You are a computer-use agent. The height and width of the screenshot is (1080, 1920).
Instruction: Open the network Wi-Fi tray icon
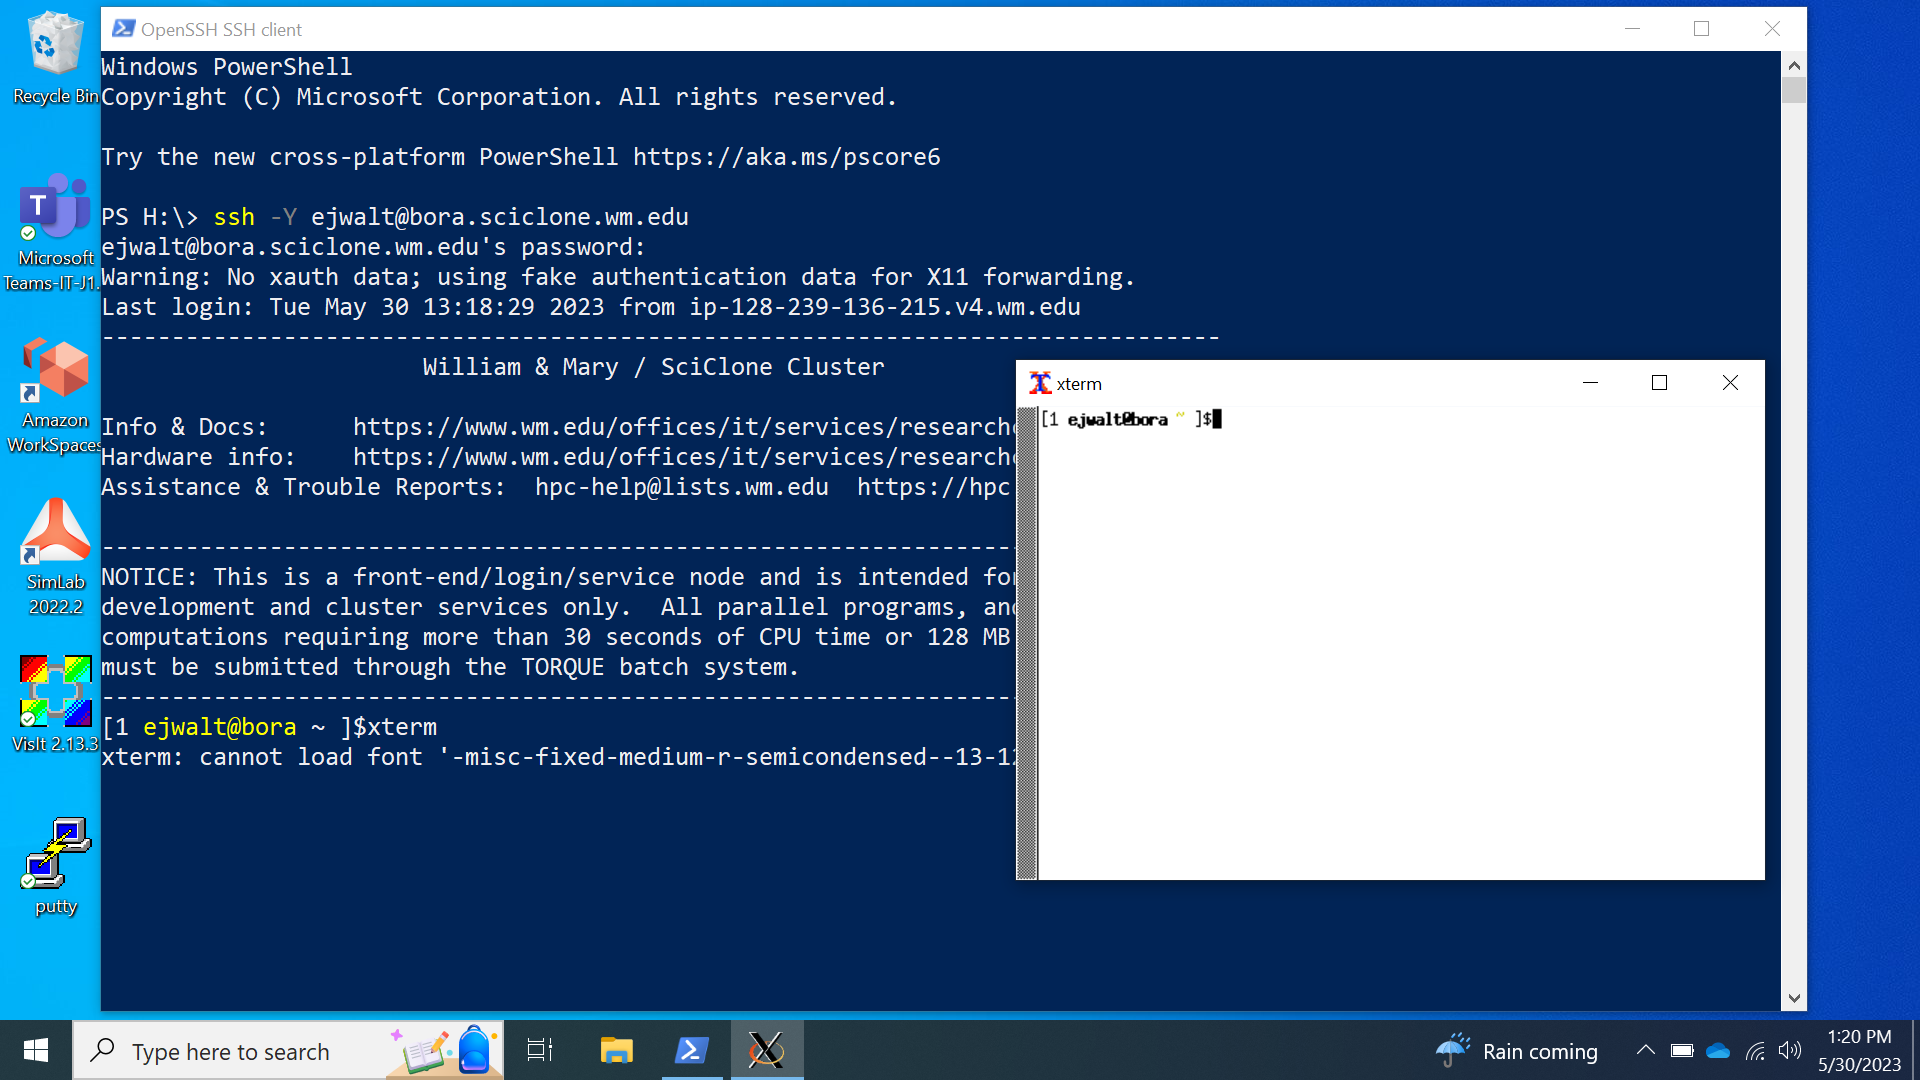pyautogui.click(x=1755, y=1050)
